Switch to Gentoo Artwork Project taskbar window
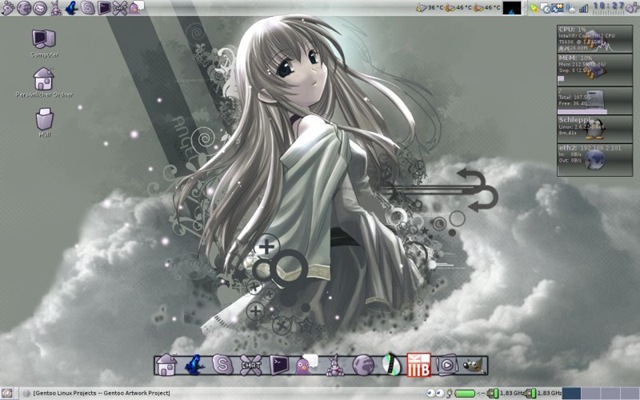640x400 pixels. (97, 393)
